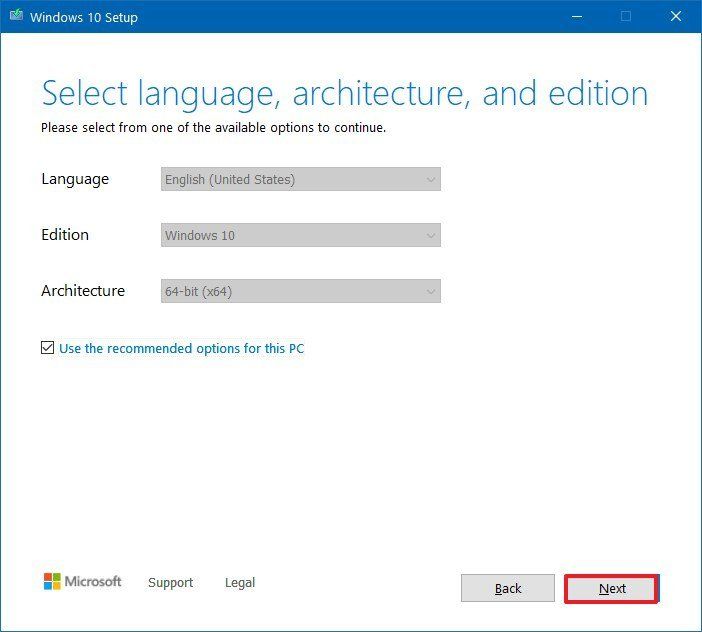702x632 pixels.
Task: Click the "Select language, architecture, and edition" heading
Action: pyautogui.click(x=344, y=94)
